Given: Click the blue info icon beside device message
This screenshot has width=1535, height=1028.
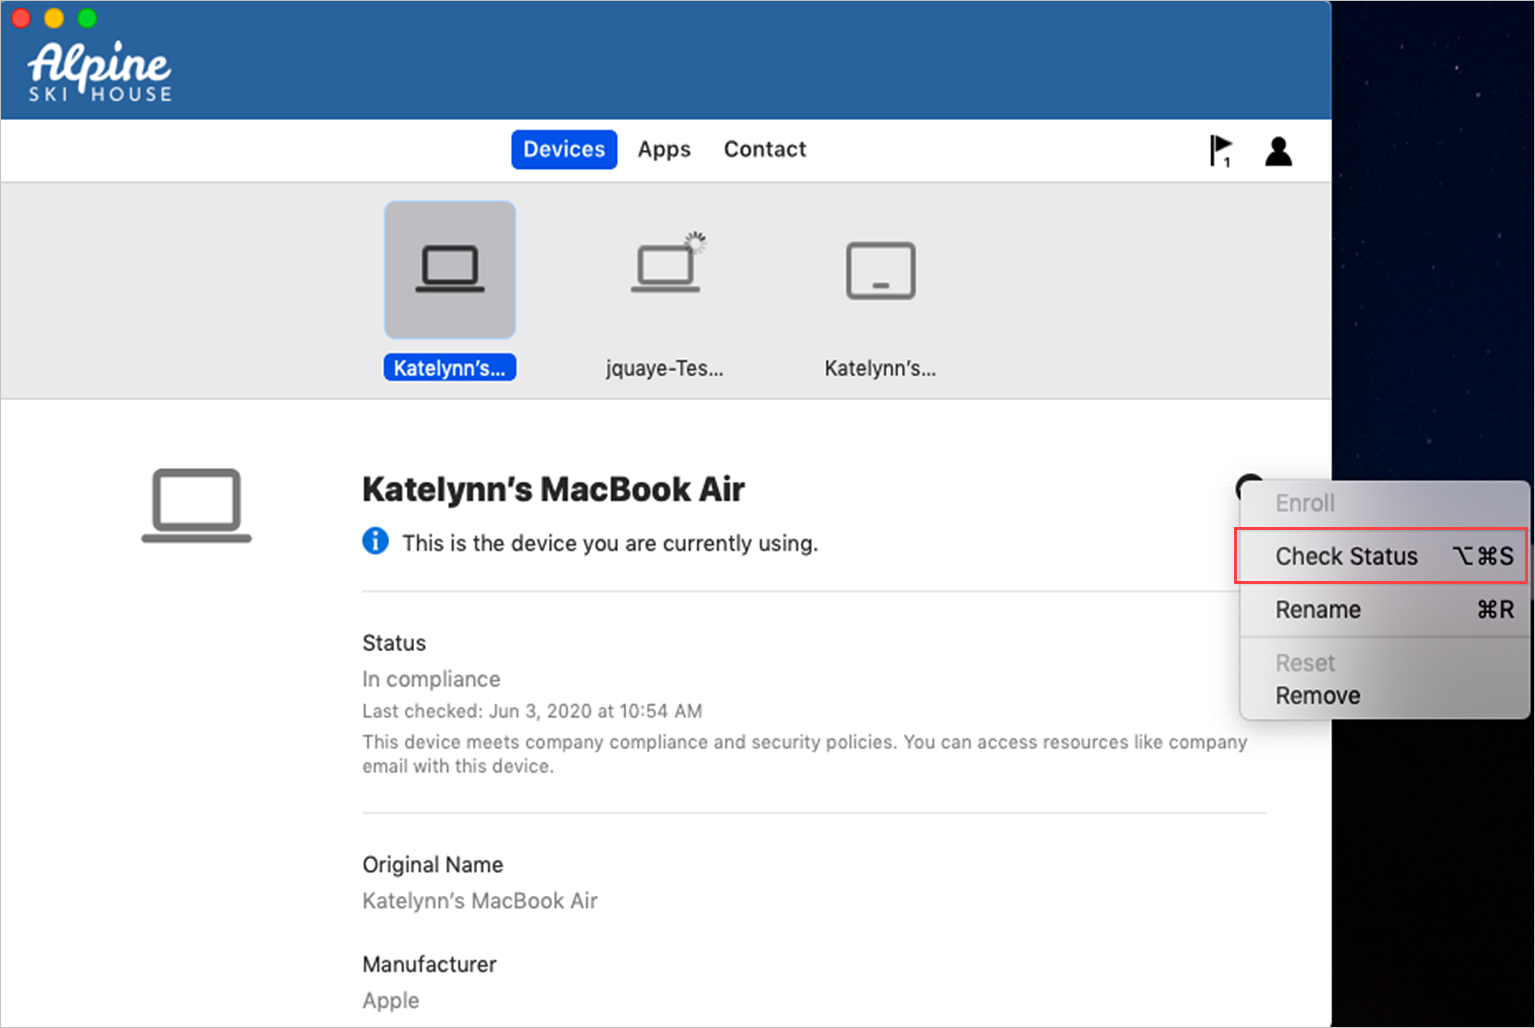Looking at the screenshot, I should pyautogui.click(x=375, y=541).
